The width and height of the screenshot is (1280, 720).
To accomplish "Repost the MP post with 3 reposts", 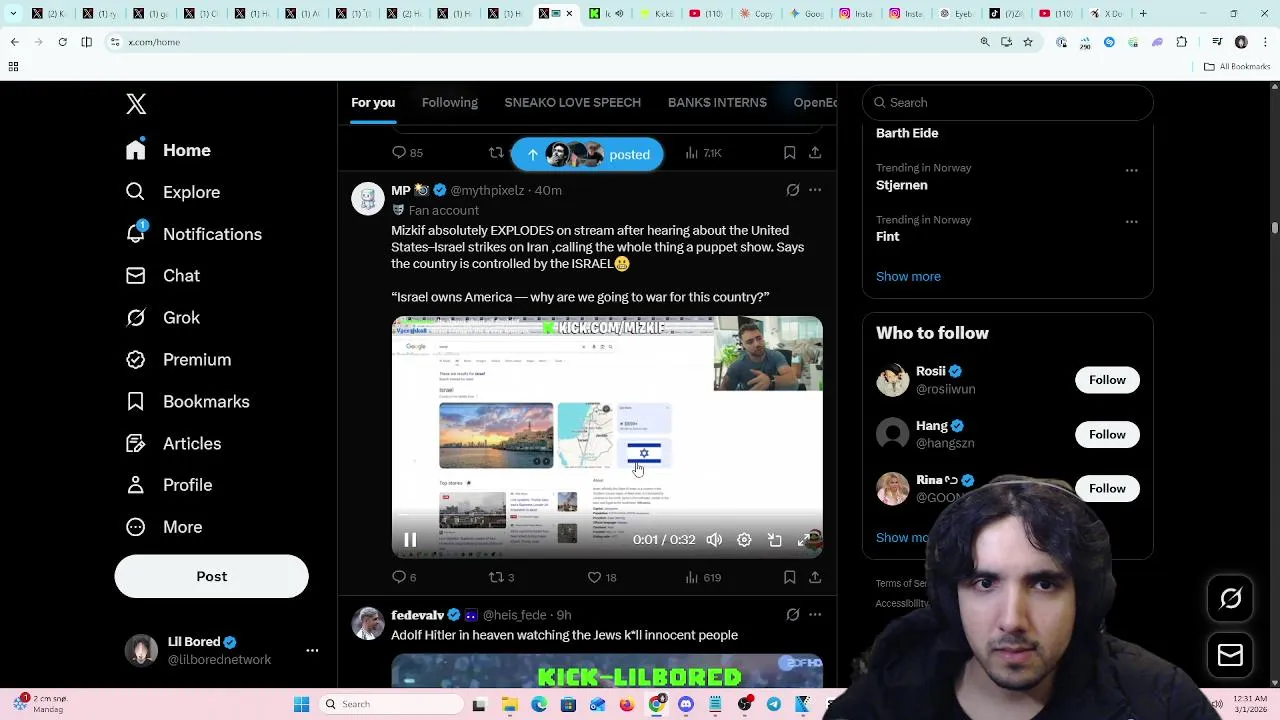I will (x=501, y=577).
